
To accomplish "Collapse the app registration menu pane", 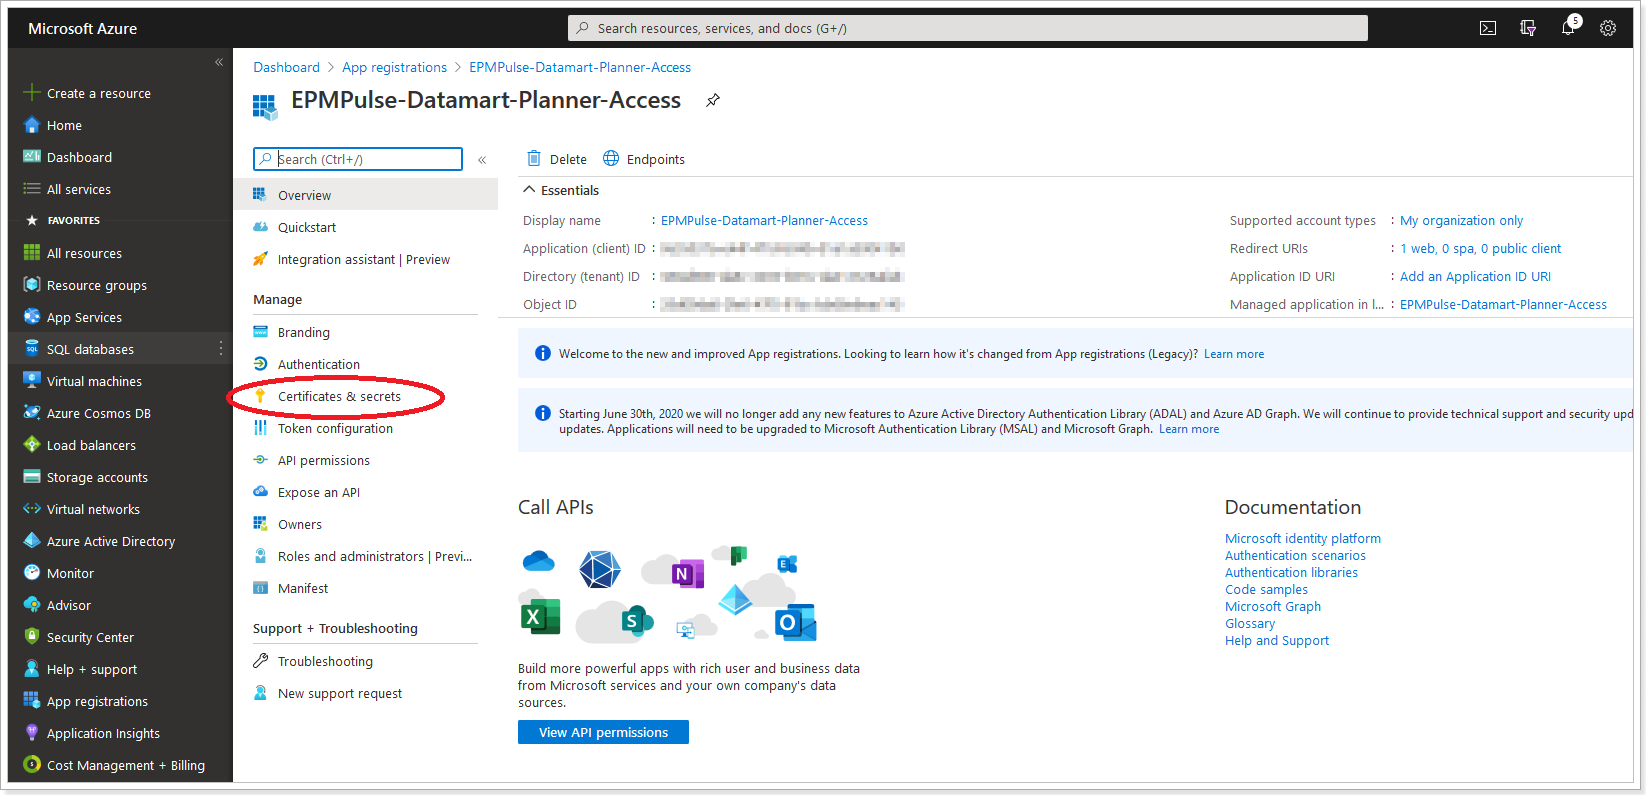I will click(x=482, y=160).
